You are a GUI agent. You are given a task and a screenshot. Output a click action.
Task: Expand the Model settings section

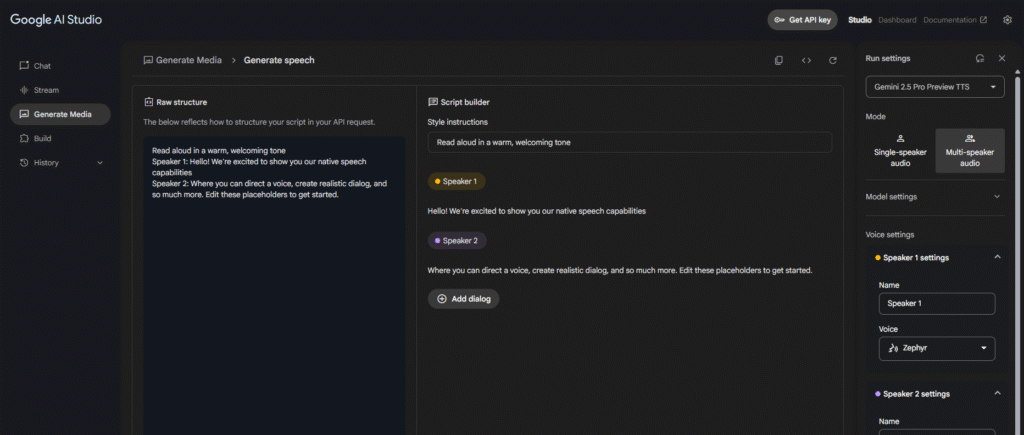point(935,197)
